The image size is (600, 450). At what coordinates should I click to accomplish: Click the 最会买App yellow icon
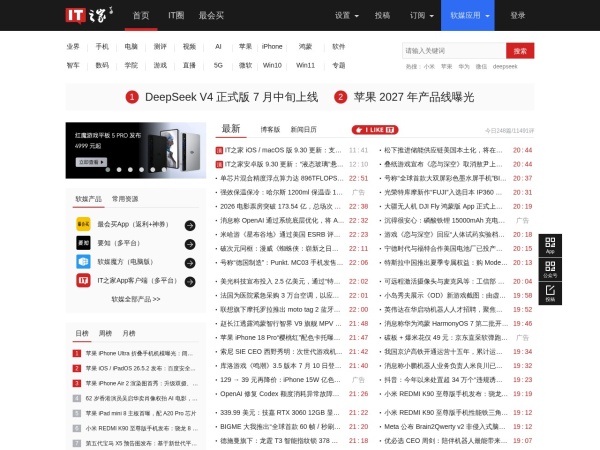(83, 224)
